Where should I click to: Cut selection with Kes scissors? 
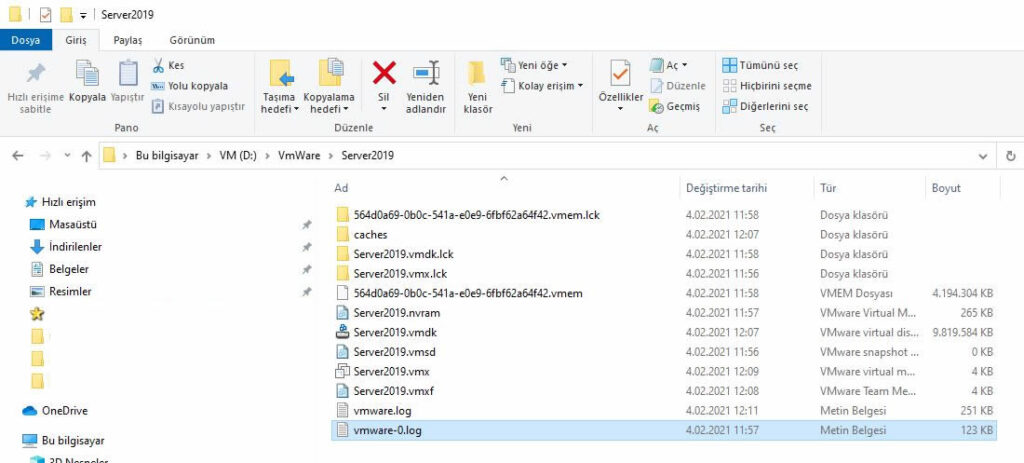point(168,65)
